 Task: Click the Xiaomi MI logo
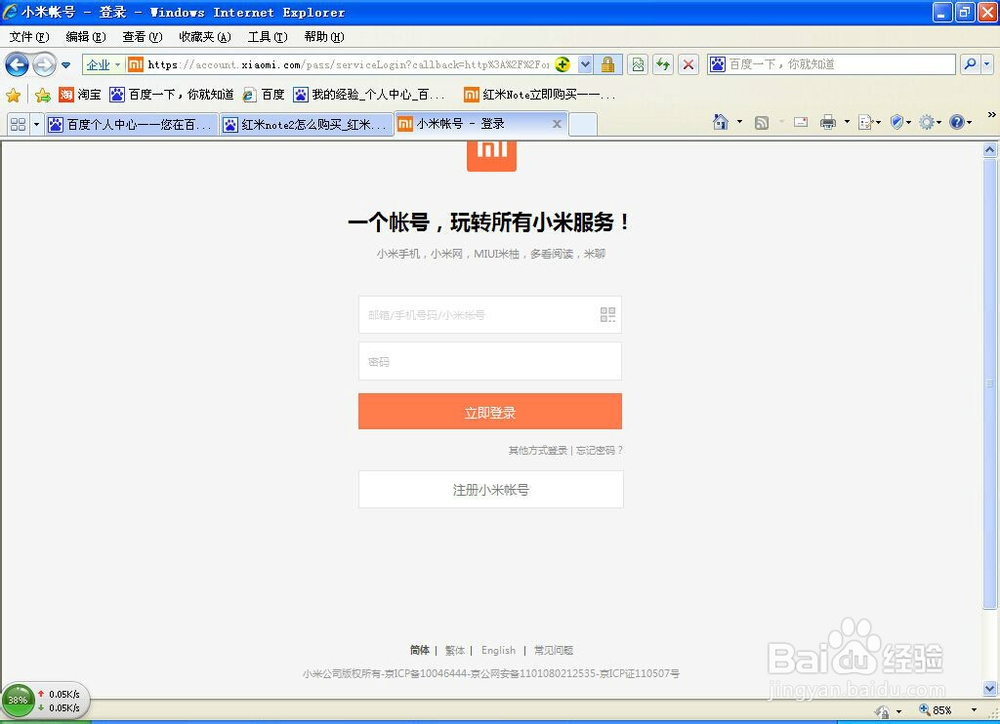tap(491, 156)
